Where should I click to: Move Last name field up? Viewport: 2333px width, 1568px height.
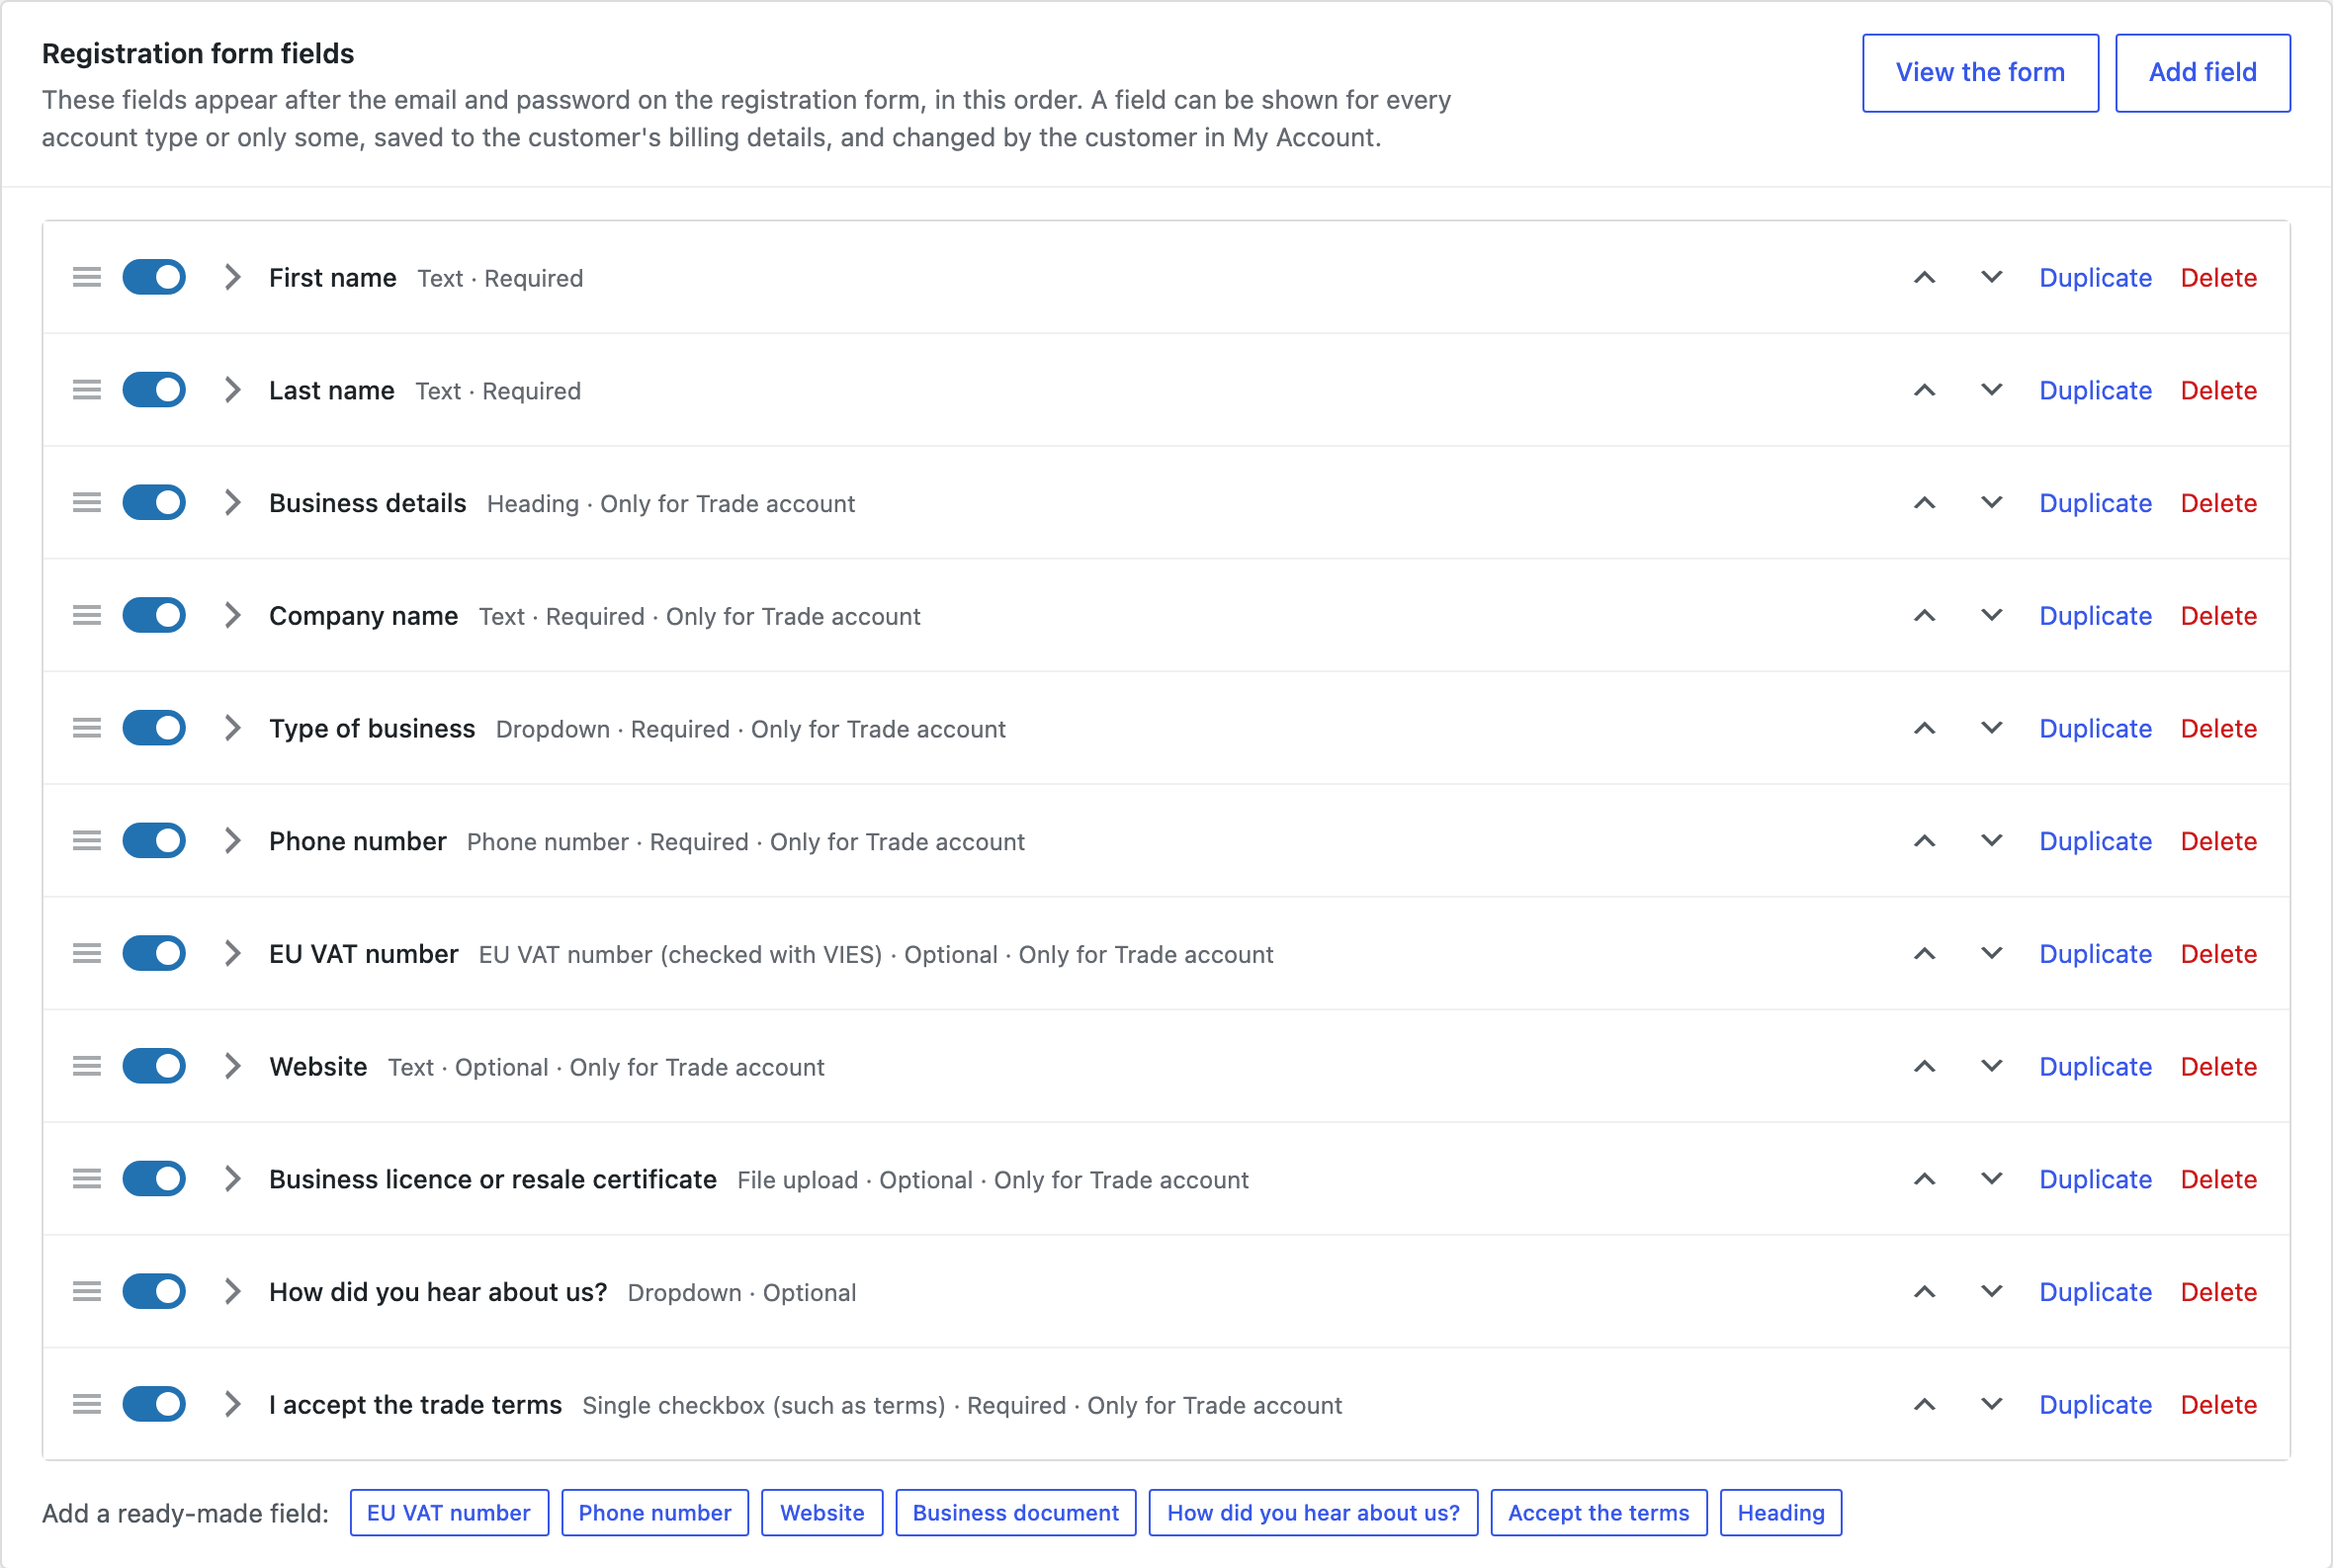coord(1924,390)
